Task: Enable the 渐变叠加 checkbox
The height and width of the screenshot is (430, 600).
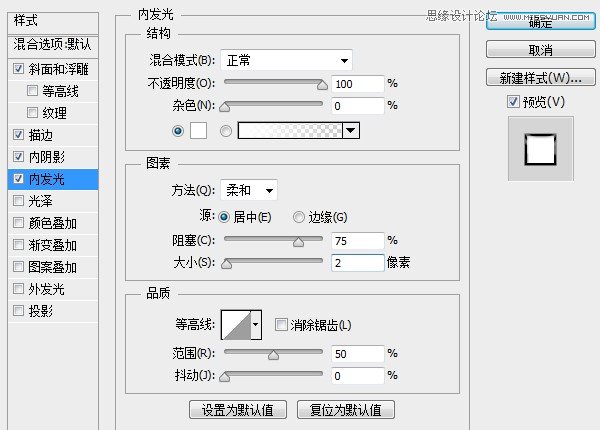Action: [18, 244]
